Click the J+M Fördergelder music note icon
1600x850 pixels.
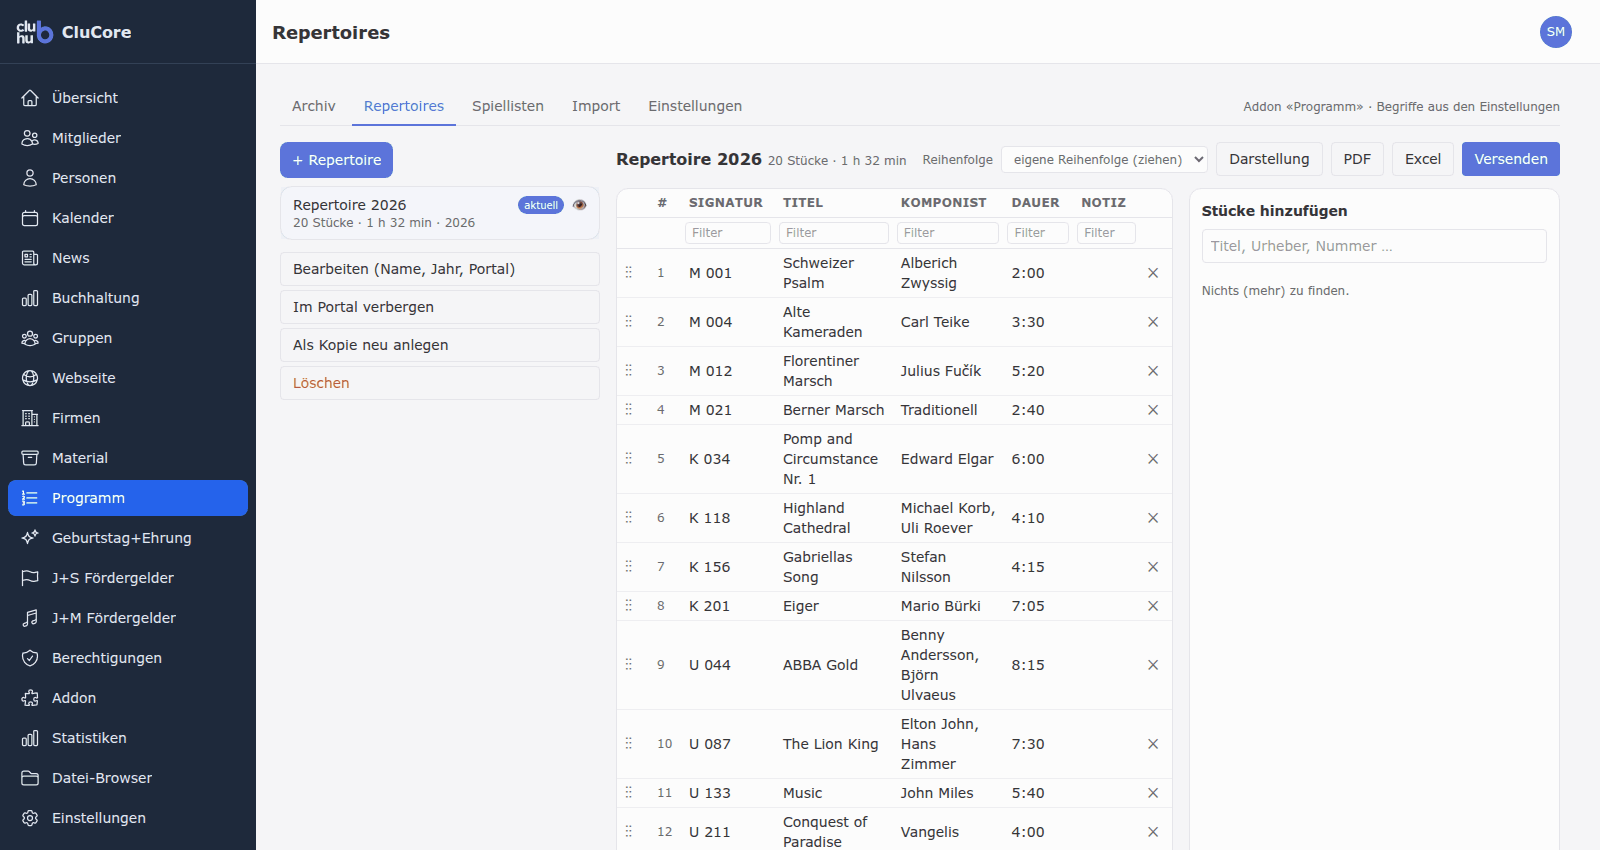pos(30,618)
